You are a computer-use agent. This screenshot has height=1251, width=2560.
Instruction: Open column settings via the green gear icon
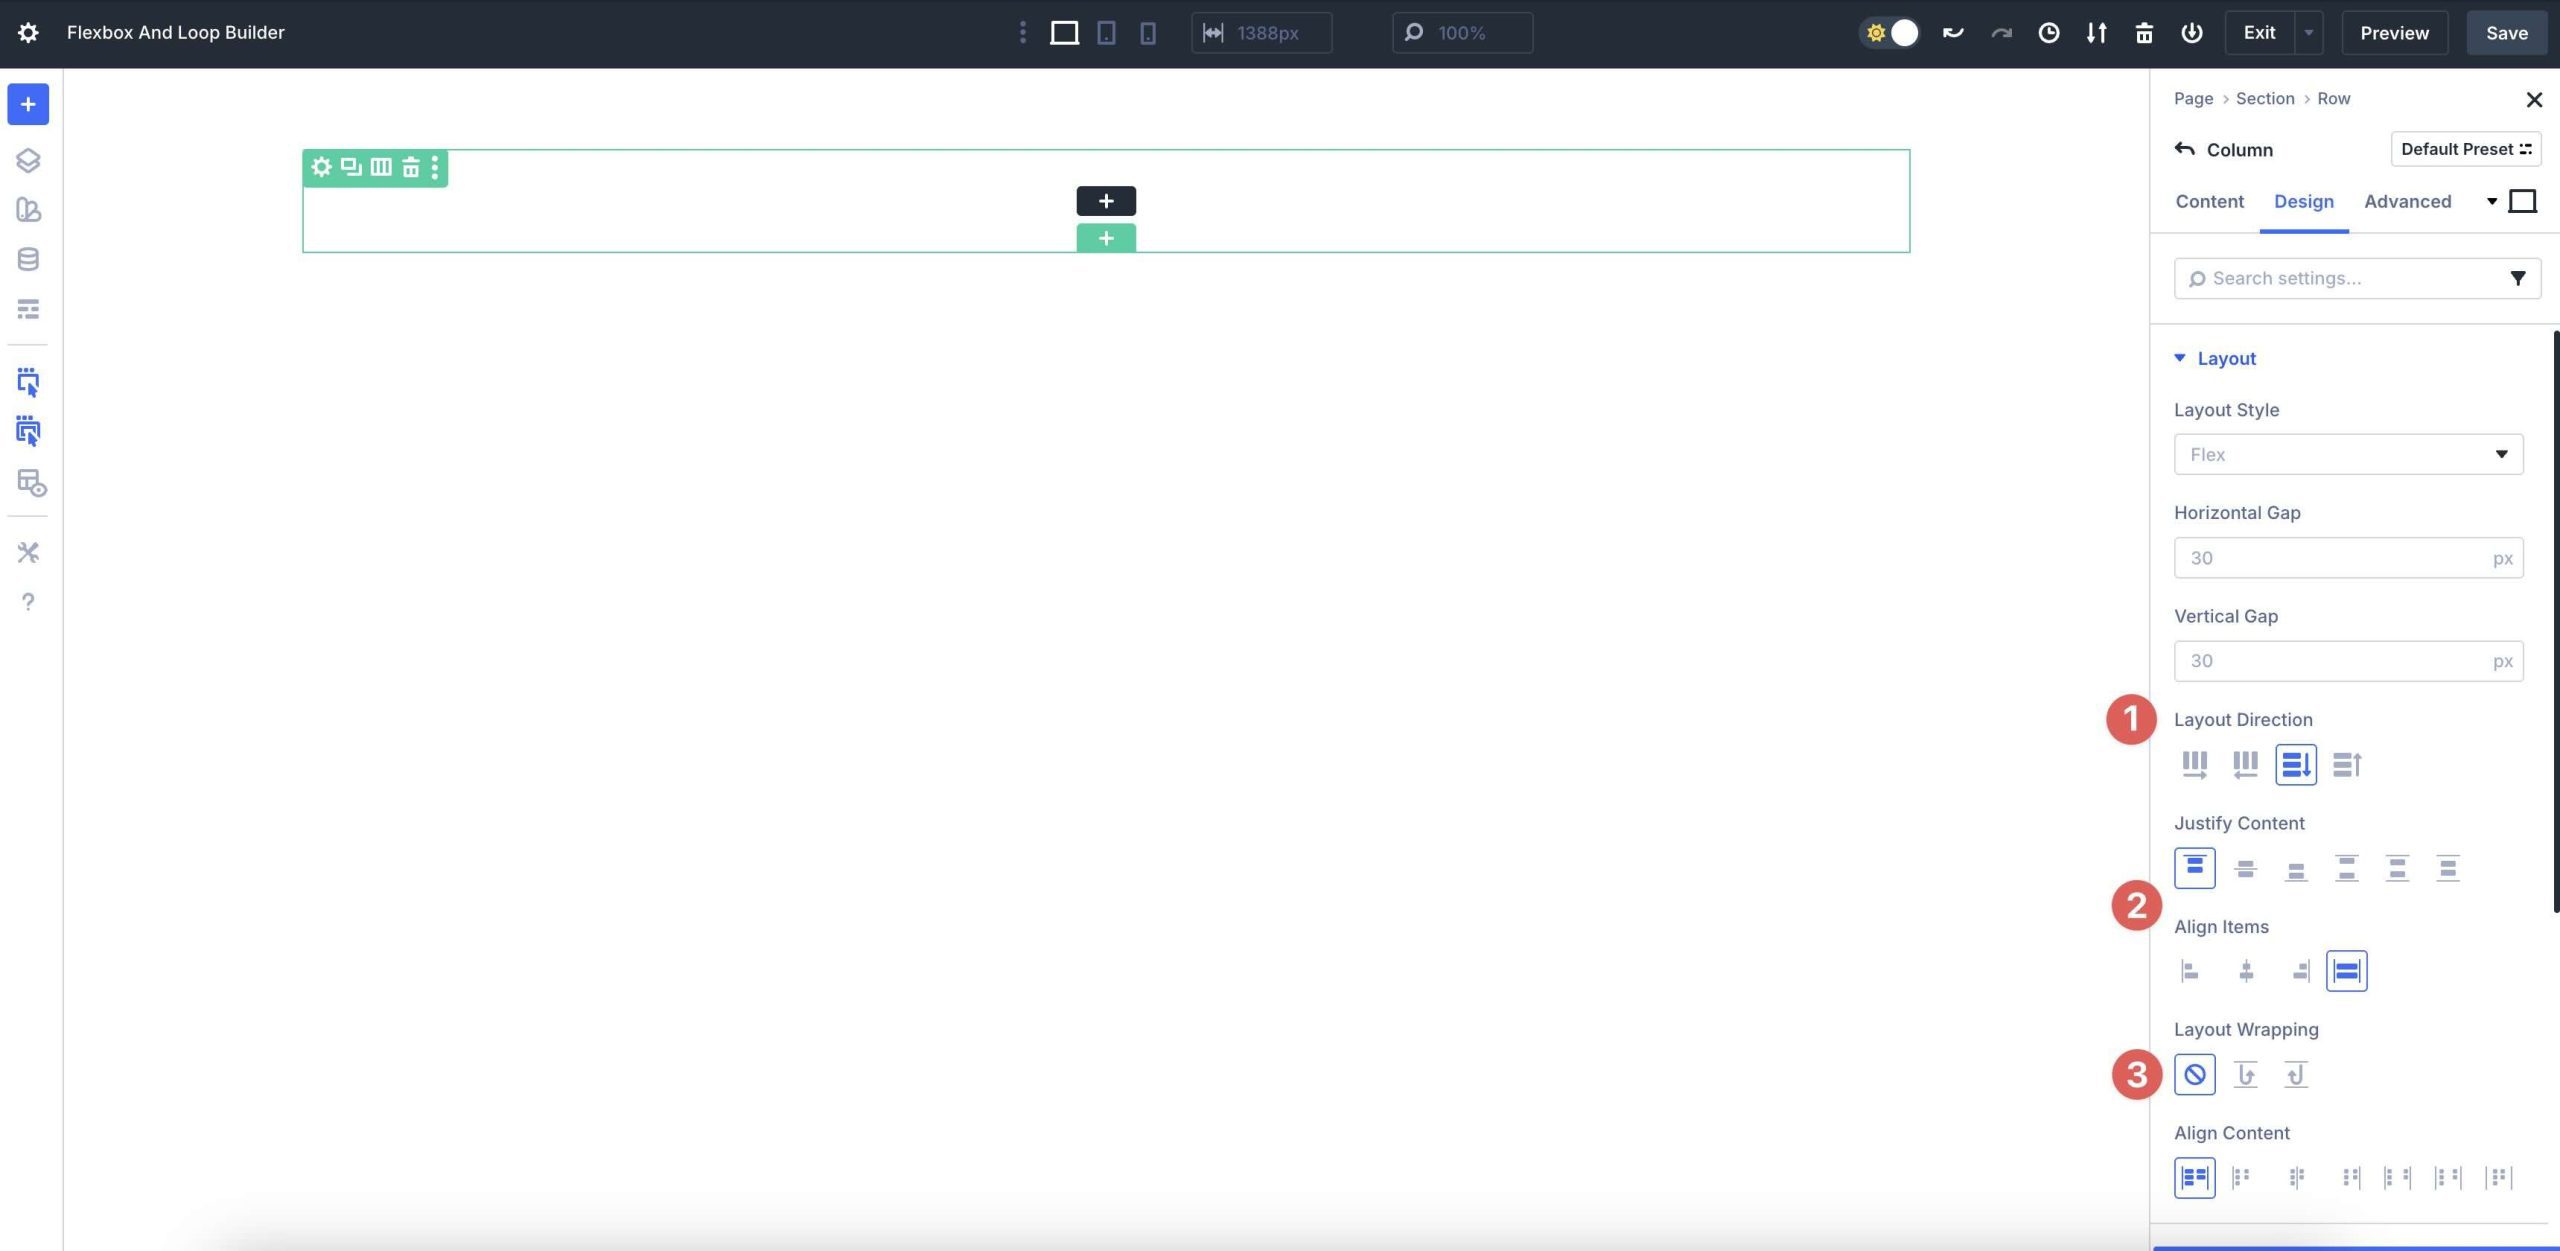(x=321, y=167)
